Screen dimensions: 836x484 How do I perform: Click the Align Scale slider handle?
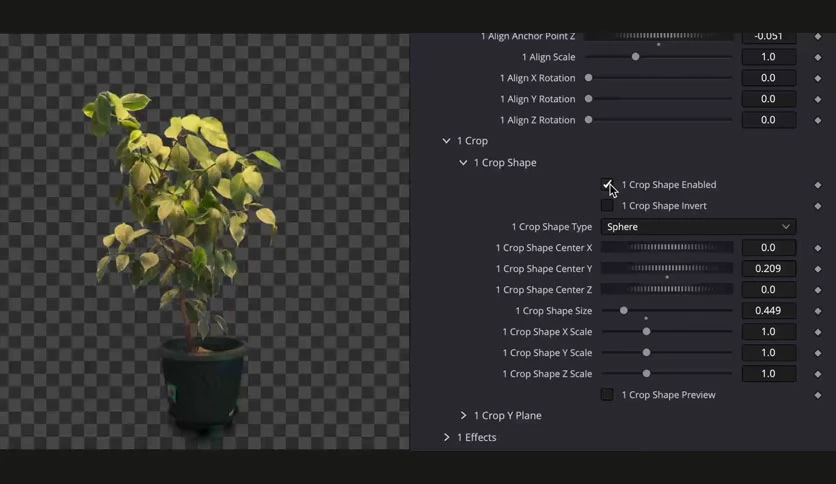[635, 57]
